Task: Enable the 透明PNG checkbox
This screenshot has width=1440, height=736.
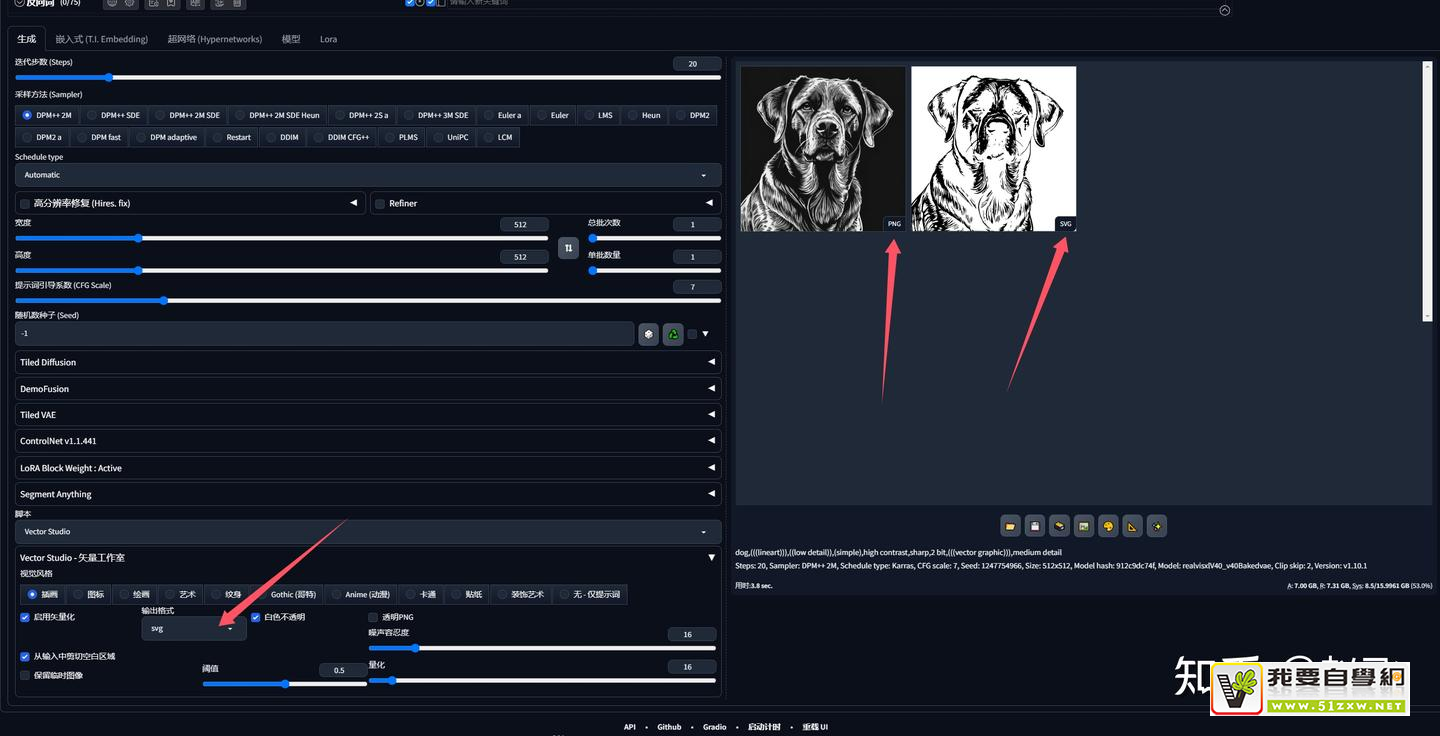Action: click(x=374, y=617)
